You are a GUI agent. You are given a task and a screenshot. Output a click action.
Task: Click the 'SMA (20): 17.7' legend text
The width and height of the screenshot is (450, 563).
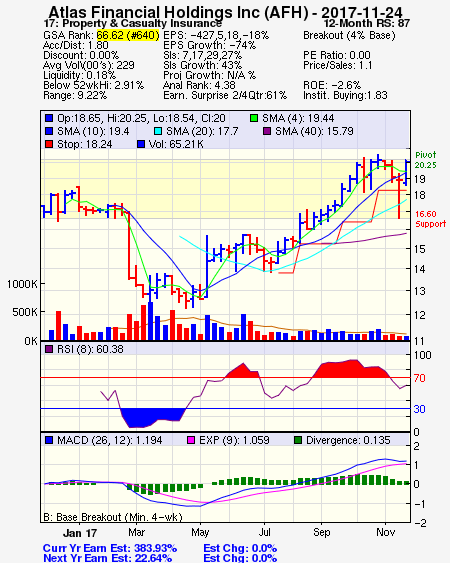coord(202,131)
